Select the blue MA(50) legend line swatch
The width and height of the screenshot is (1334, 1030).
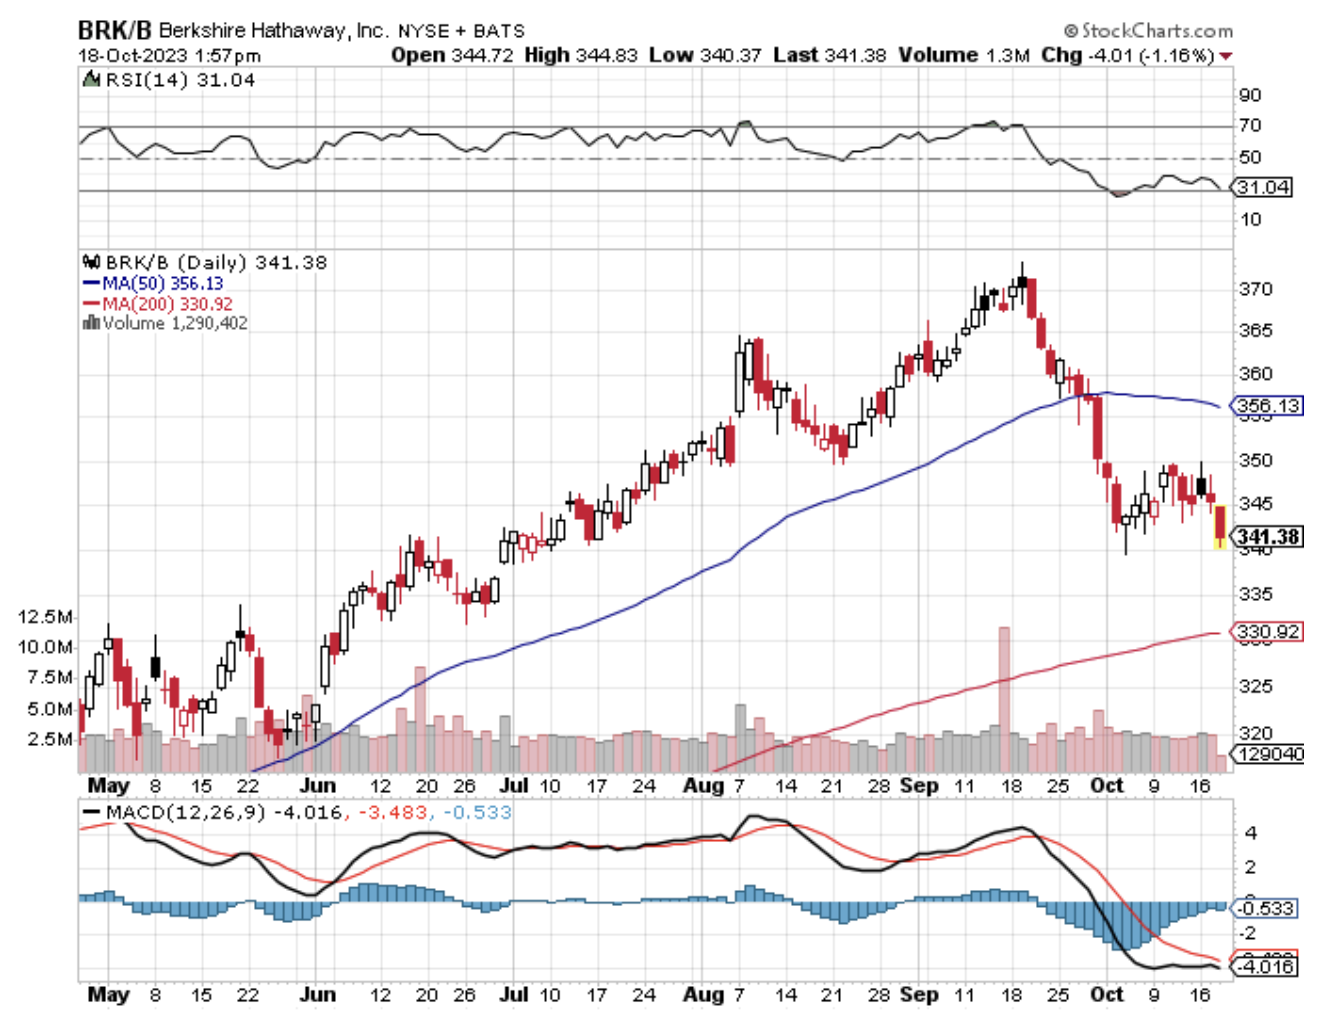pyautogui.click(x=91, y=284)
